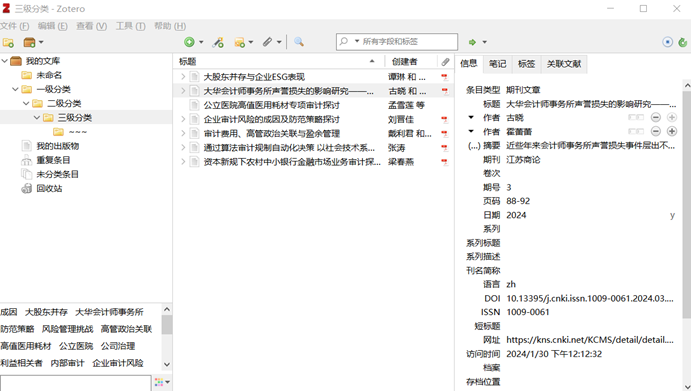Expand 资本新规下农村中小银行 item

click(183, 162)
